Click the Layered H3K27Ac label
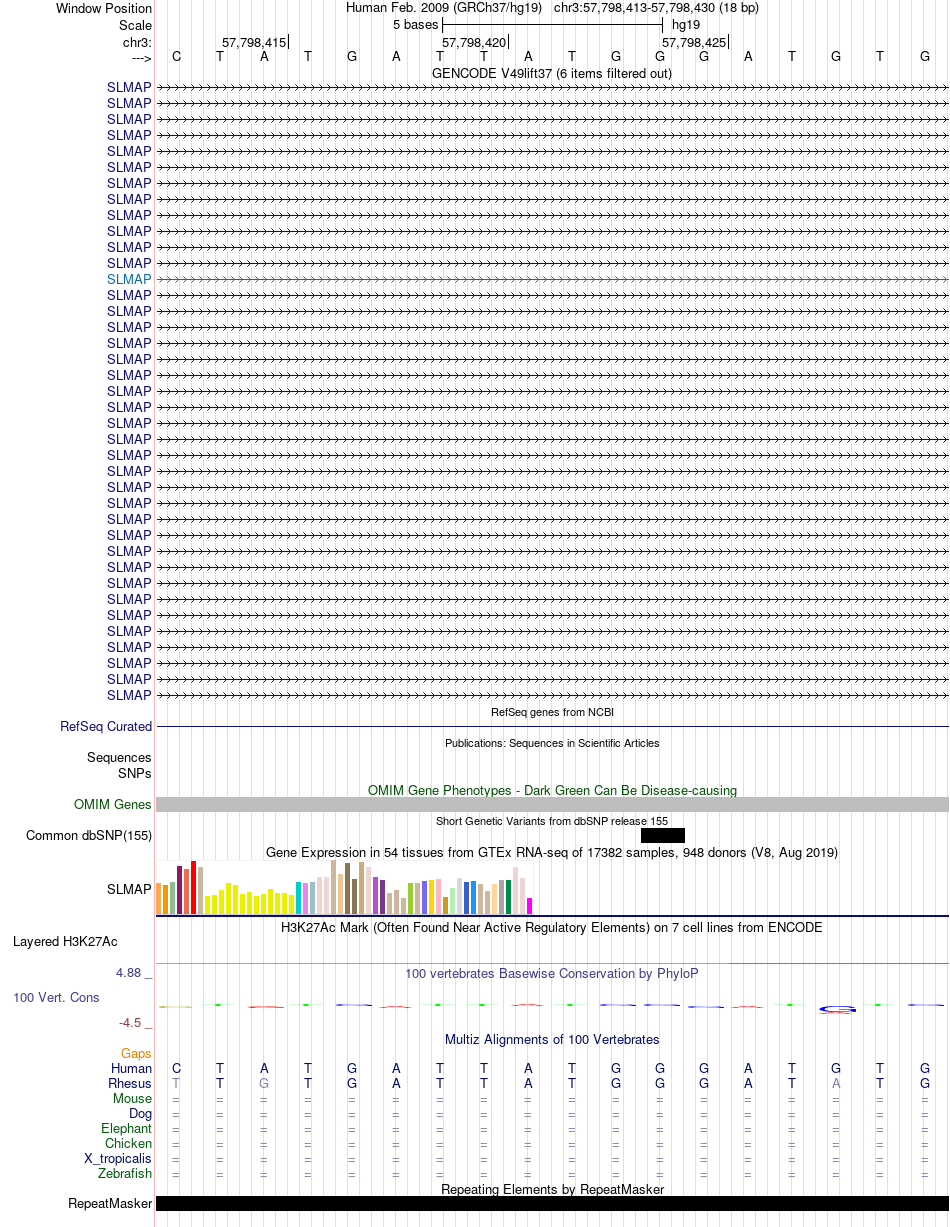The image size is (950, 1227). [65, 942]
